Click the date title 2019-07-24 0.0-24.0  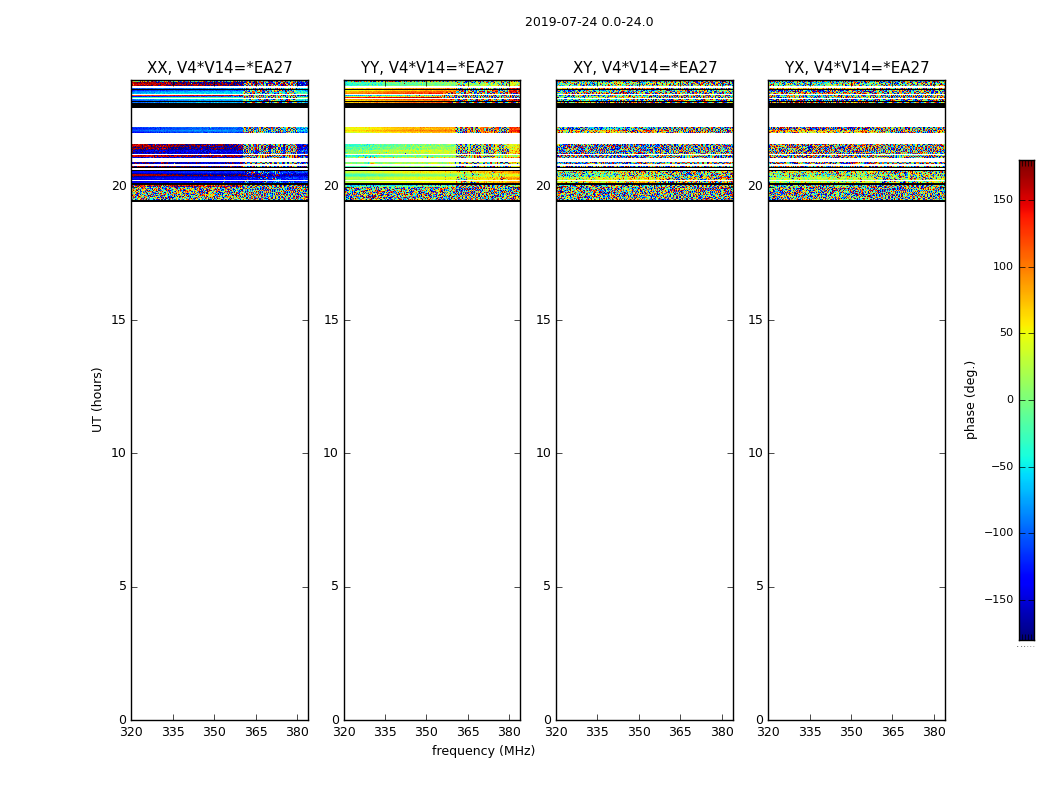588,22
